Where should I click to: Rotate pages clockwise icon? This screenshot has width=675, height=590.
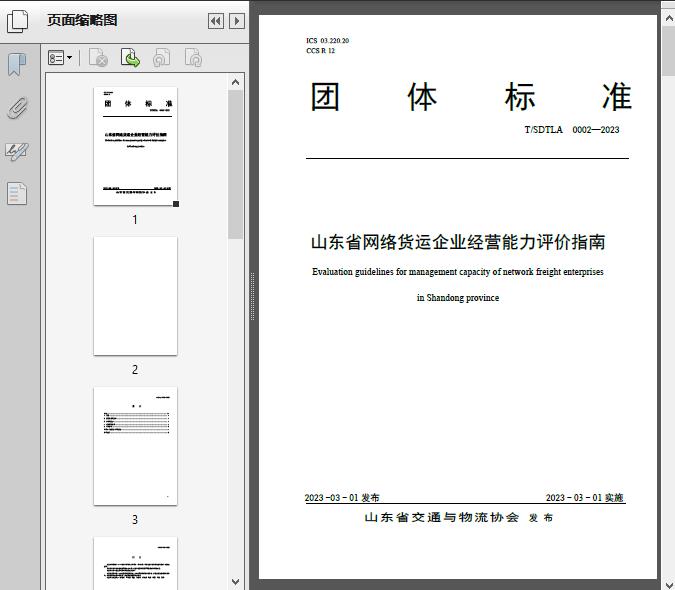point(193,58)
